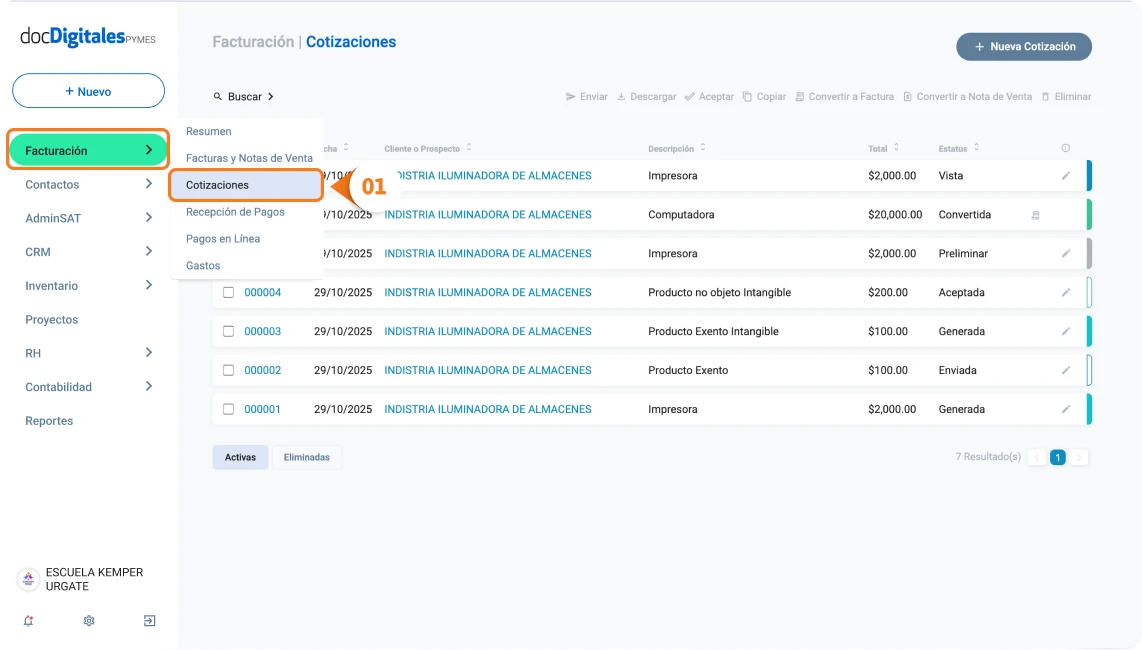Image resolution: width=1142 pixels, height=650 pixels.
Task: Click the pencil icon for quotation 000001
Action: tap(1066, 409)
